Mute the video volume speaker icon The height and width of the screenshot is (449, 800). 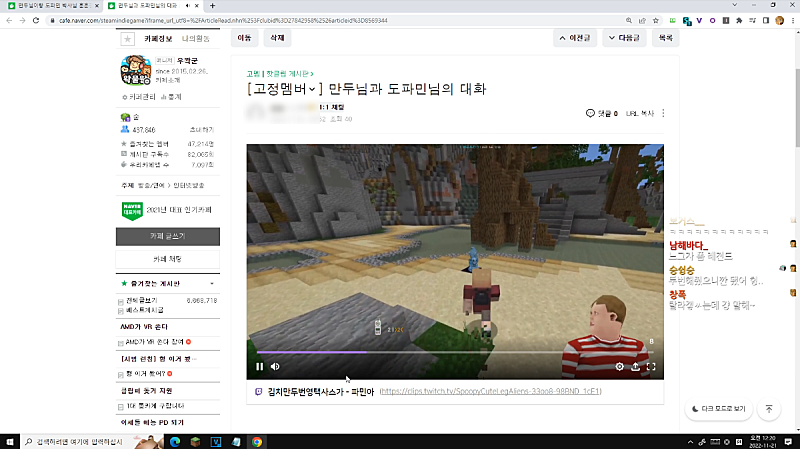click(276, 366)
